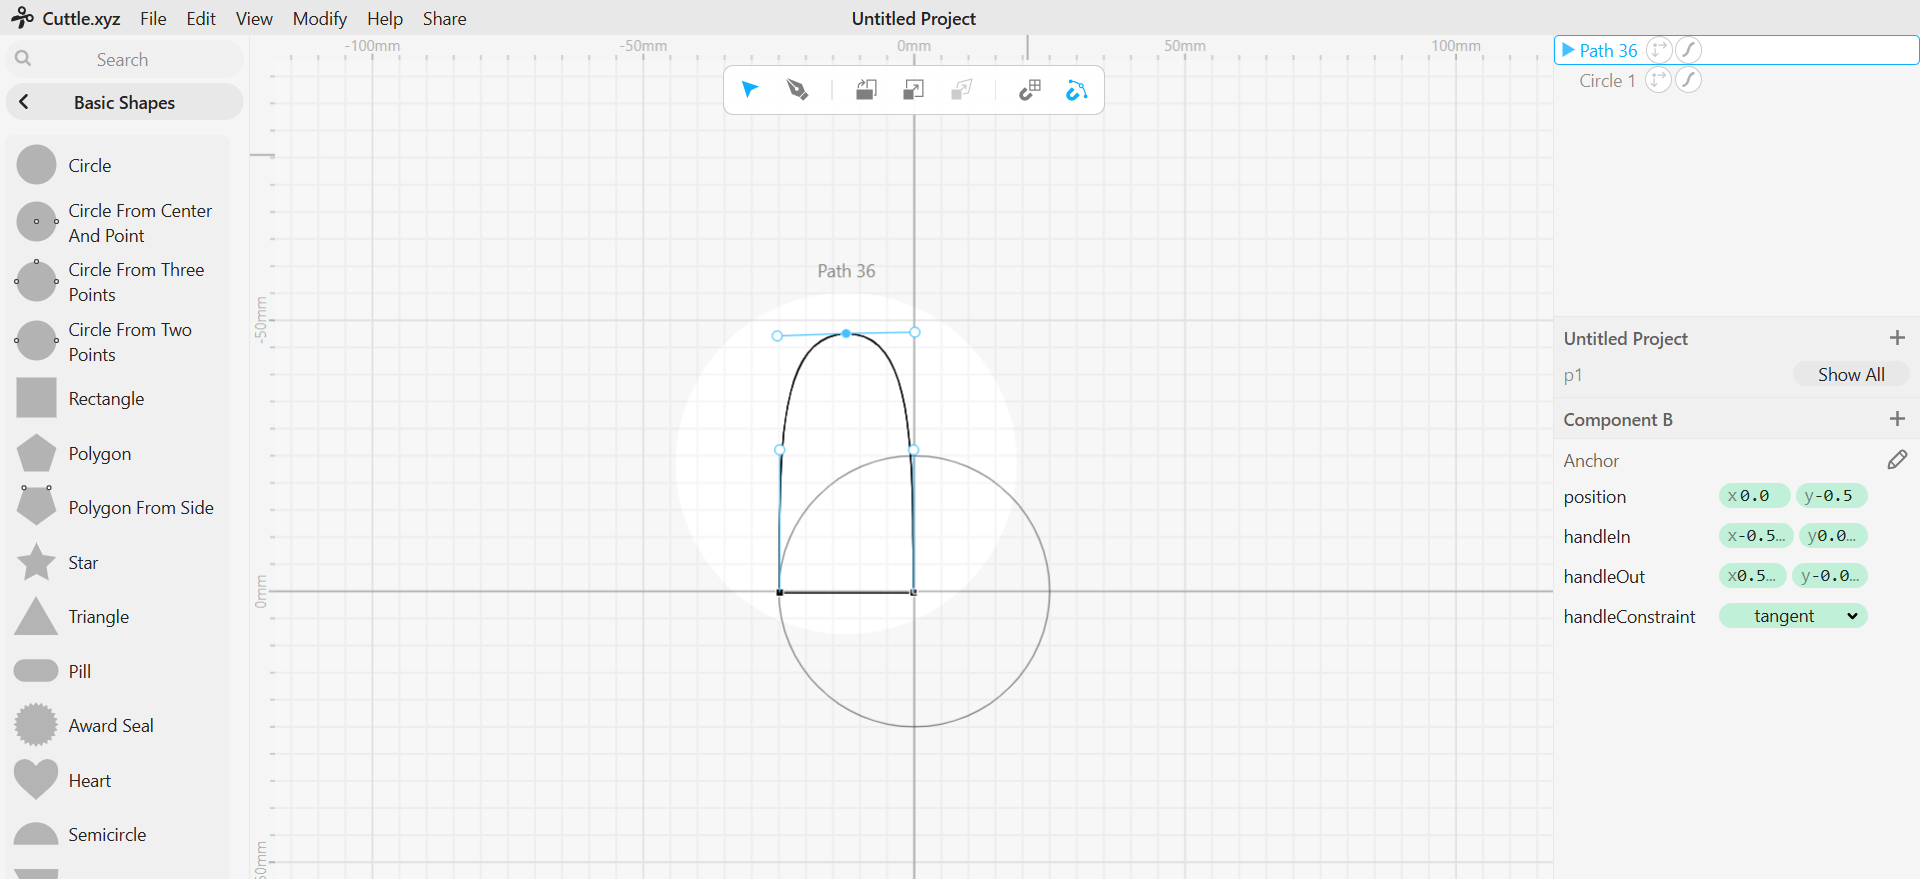This screenshot has height=879, width=1920.
Task: Click the p1 parameter label
Action: click(x=1573, y=375)
